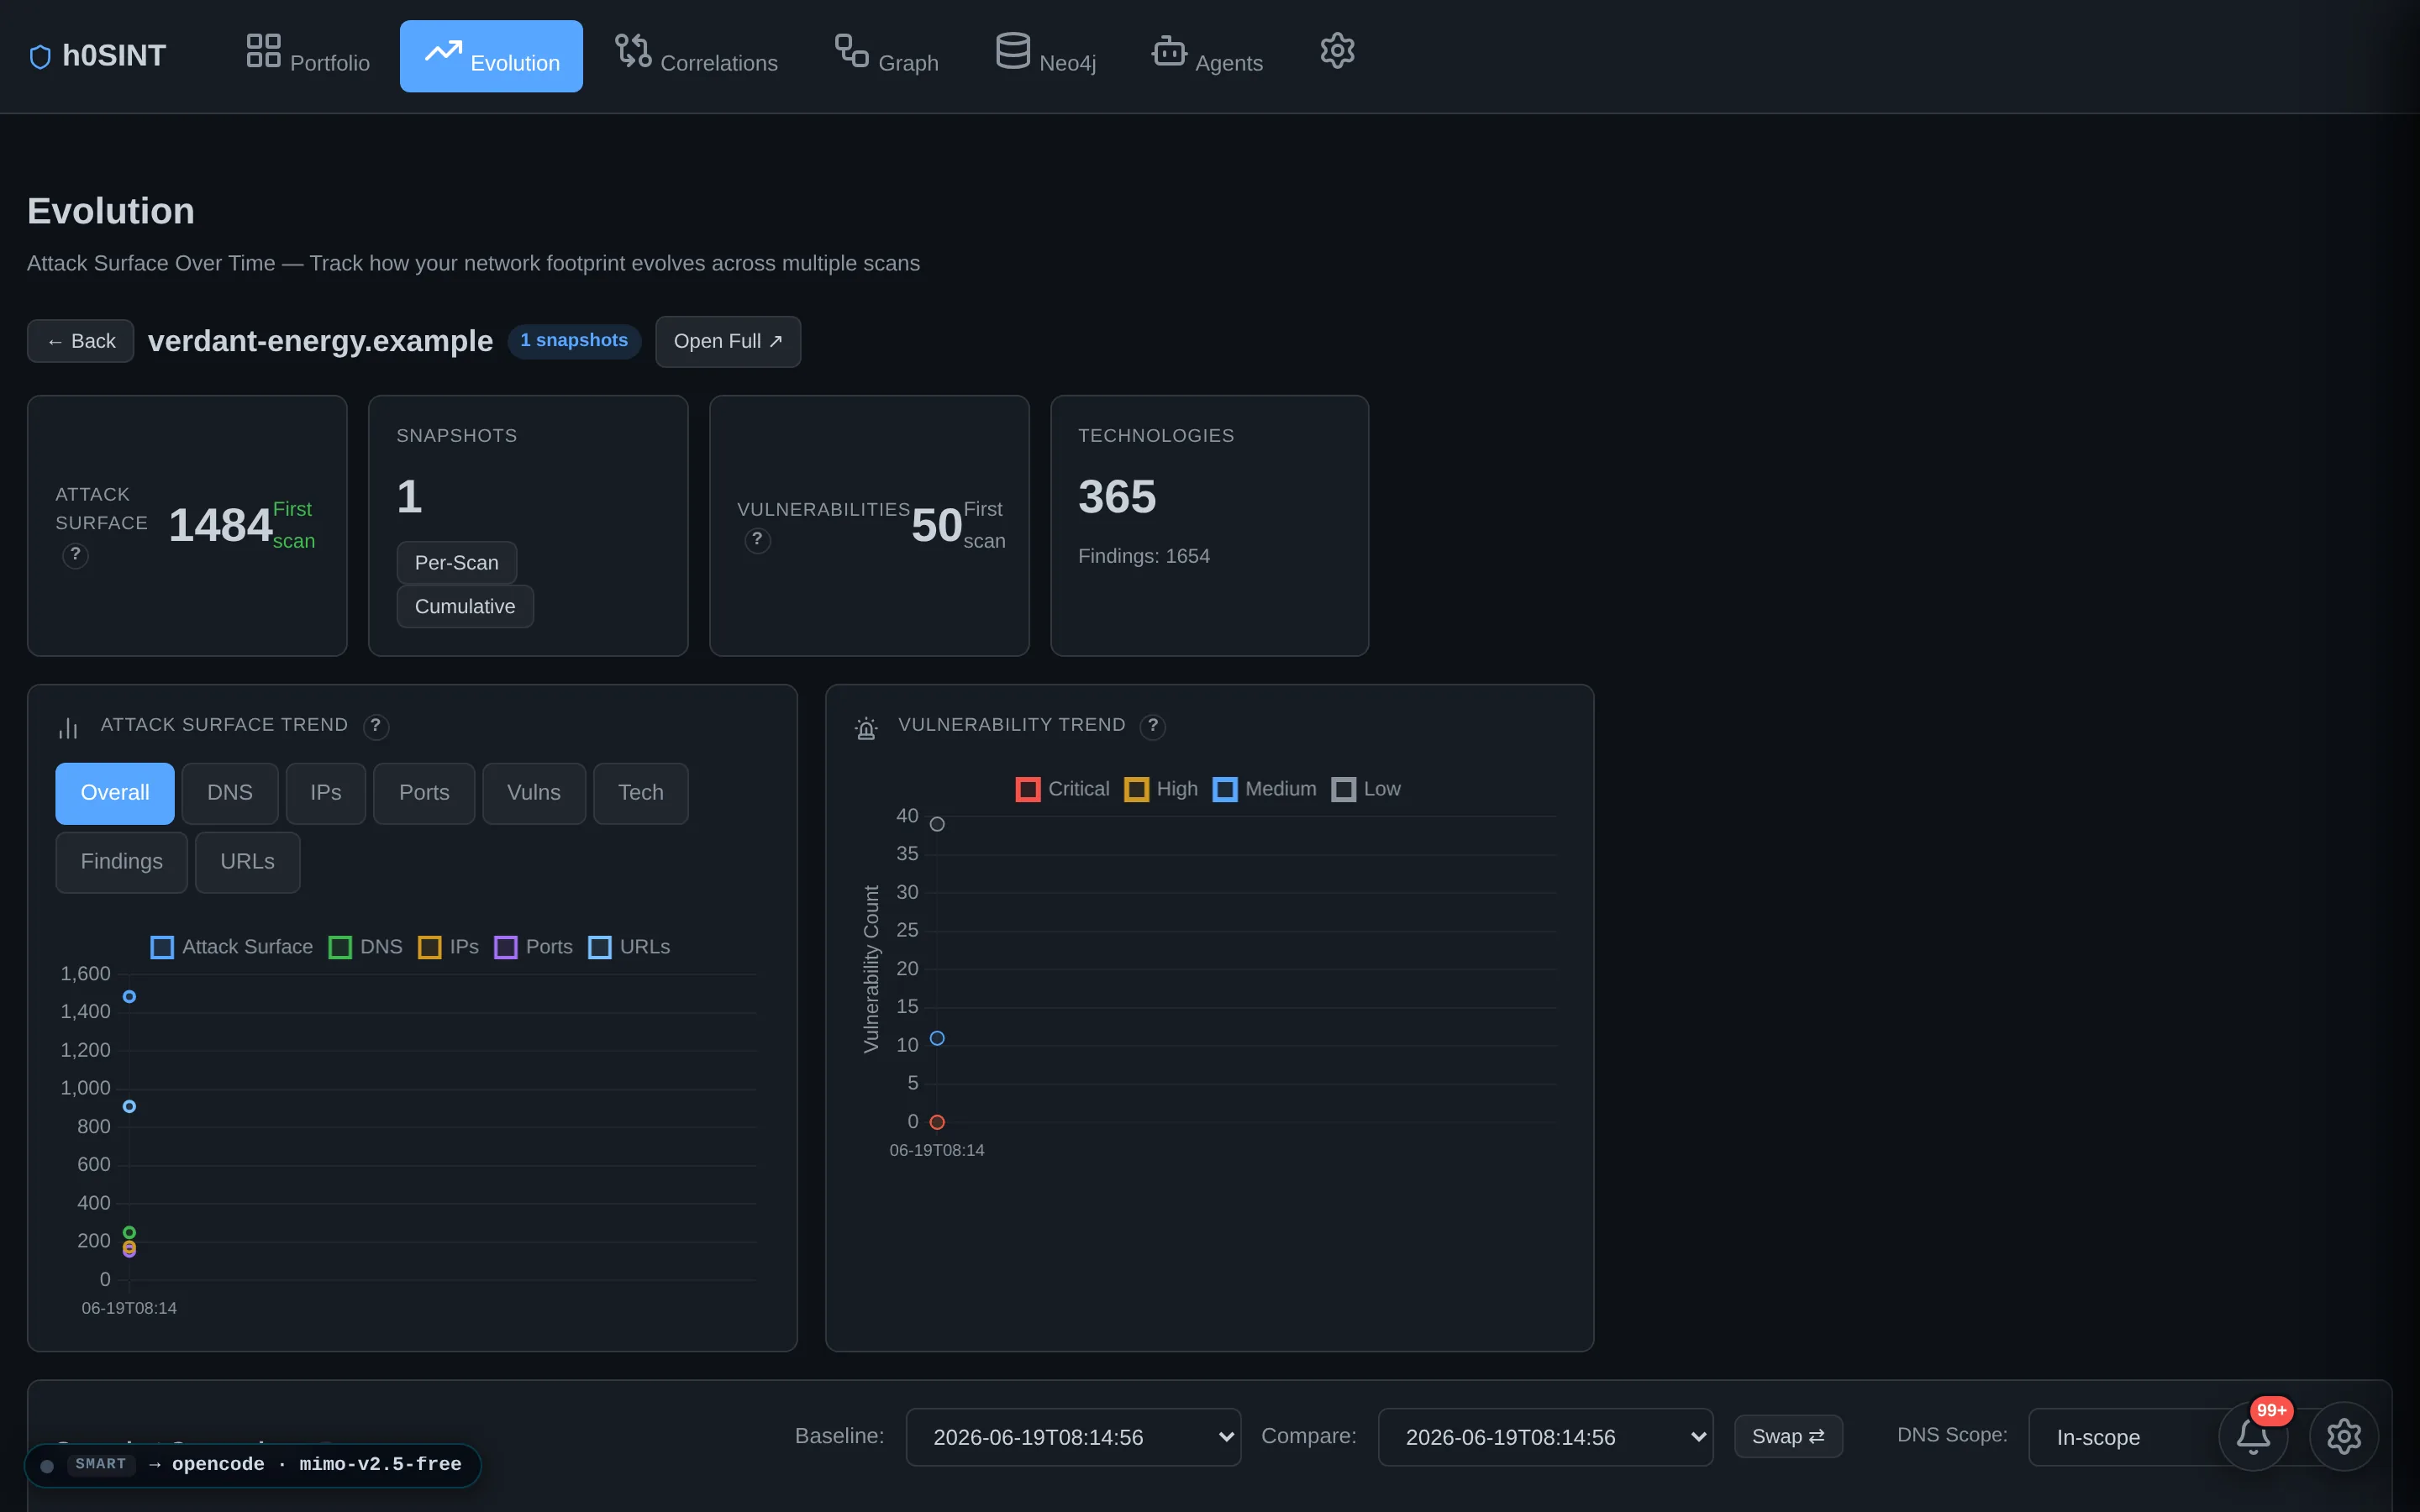
Task: Select the Ports trend filter
Action: (x=424, y=793)
